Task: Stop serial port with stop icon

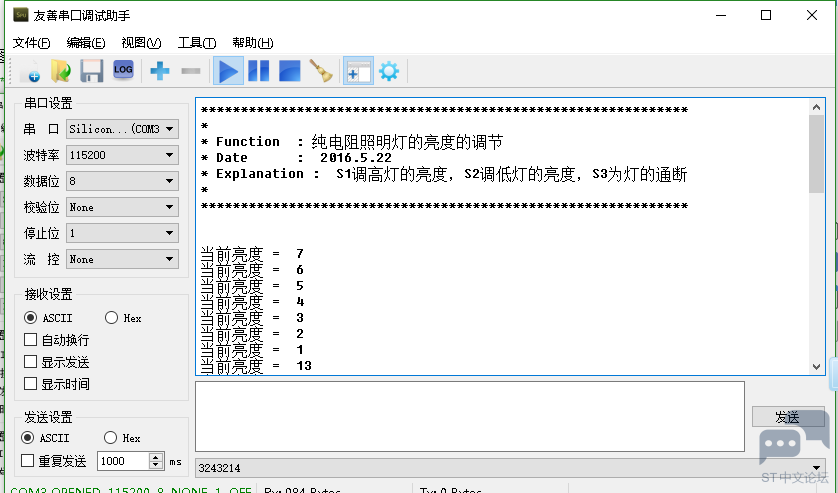Action: (290, 71)
